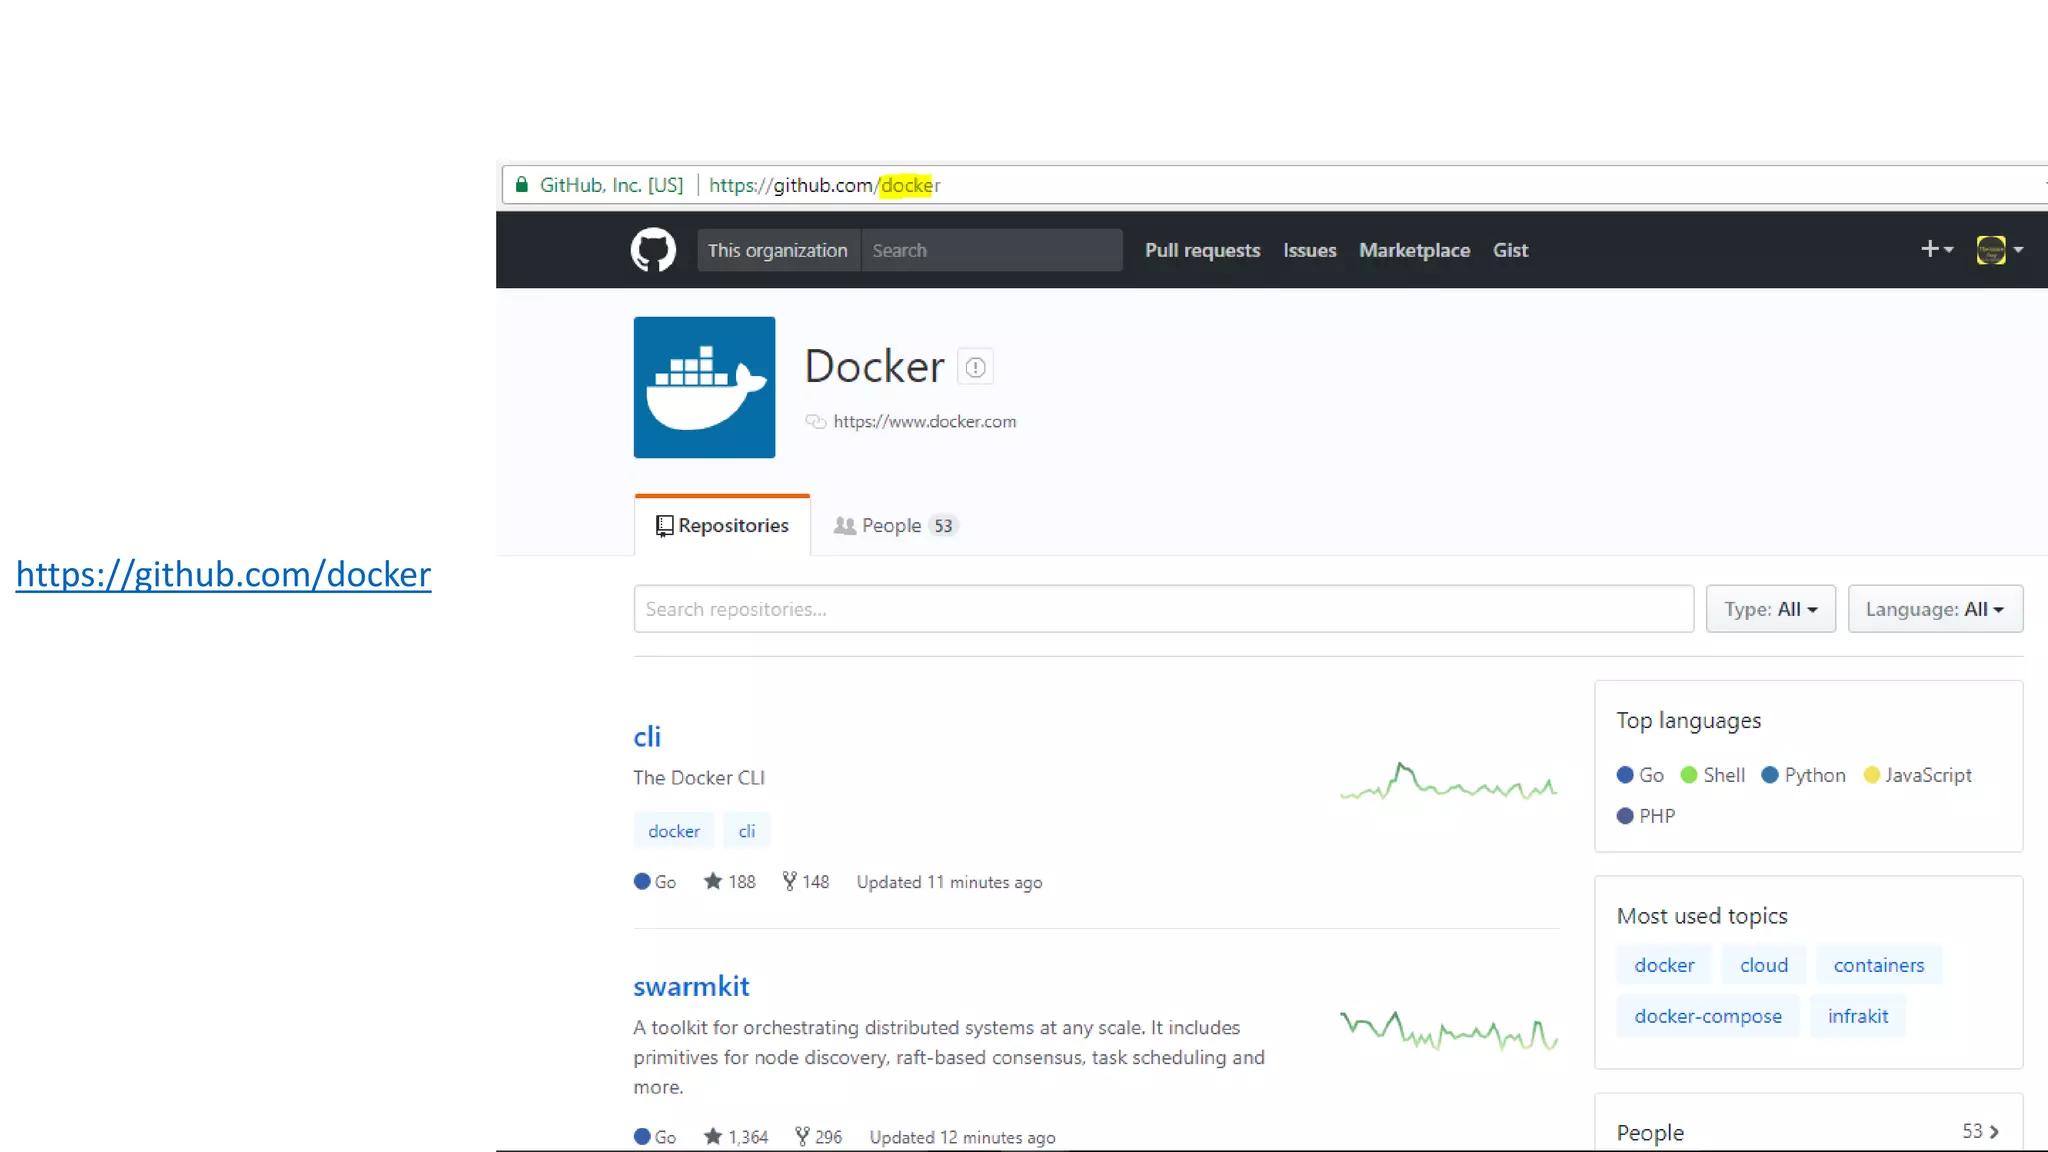Click the fork icon for swarmkit
2048x1152 pixels.
(802, 1136)
